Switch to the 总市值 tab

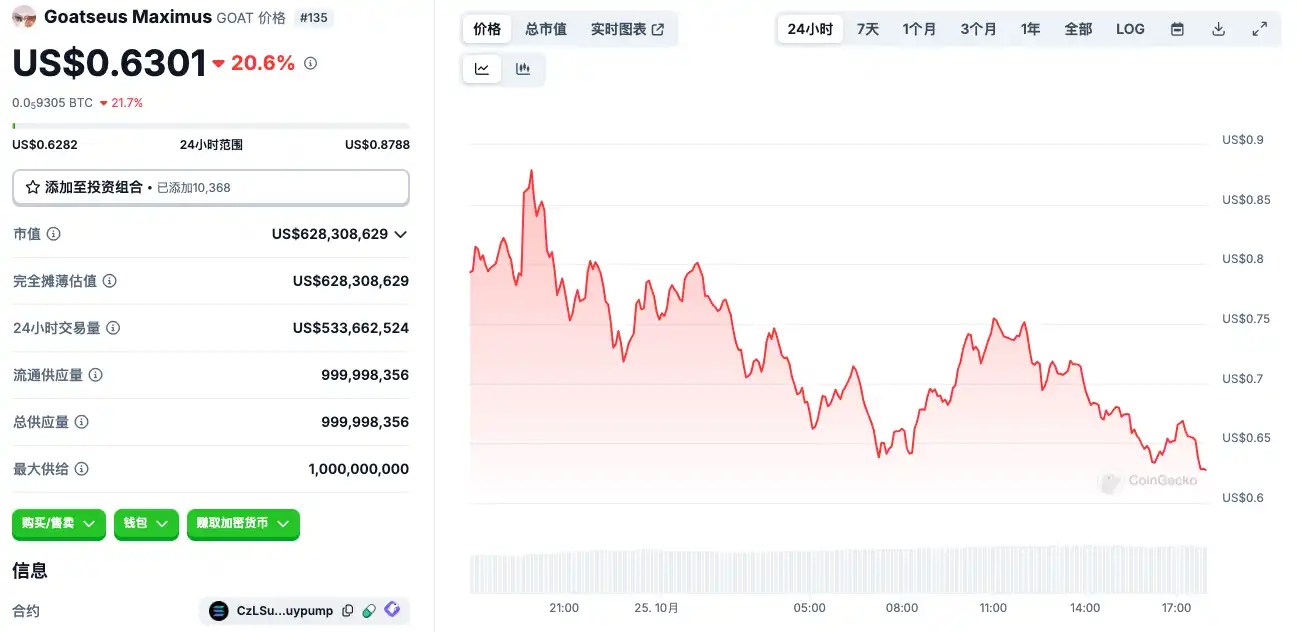(546, 29)
